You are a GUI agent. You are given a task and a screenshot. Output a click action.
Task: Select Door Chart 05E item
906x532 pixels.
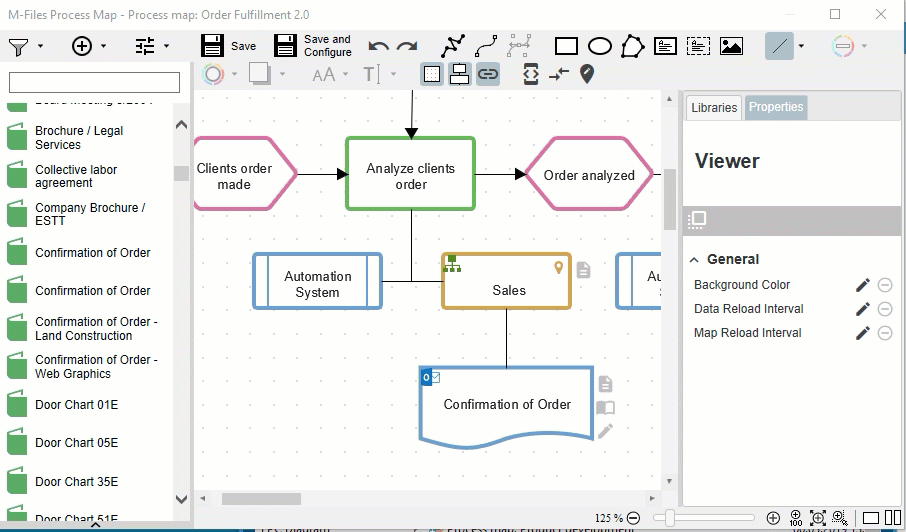tap(87, 442)
